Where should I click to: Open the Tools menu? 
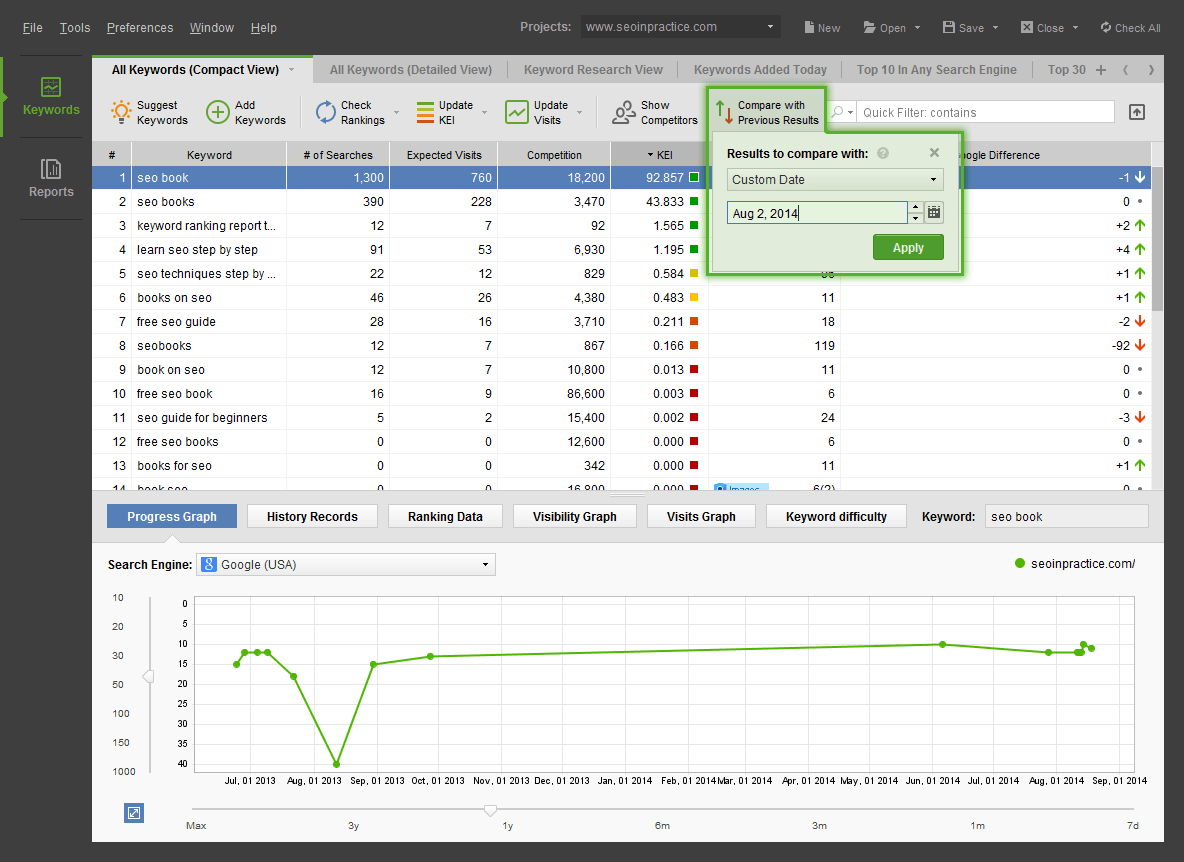[75, 28]
